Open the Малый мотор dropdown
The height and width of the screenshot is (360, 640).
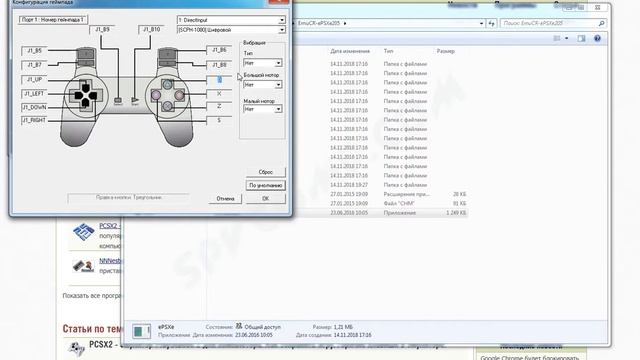click(x=278, y=109)
